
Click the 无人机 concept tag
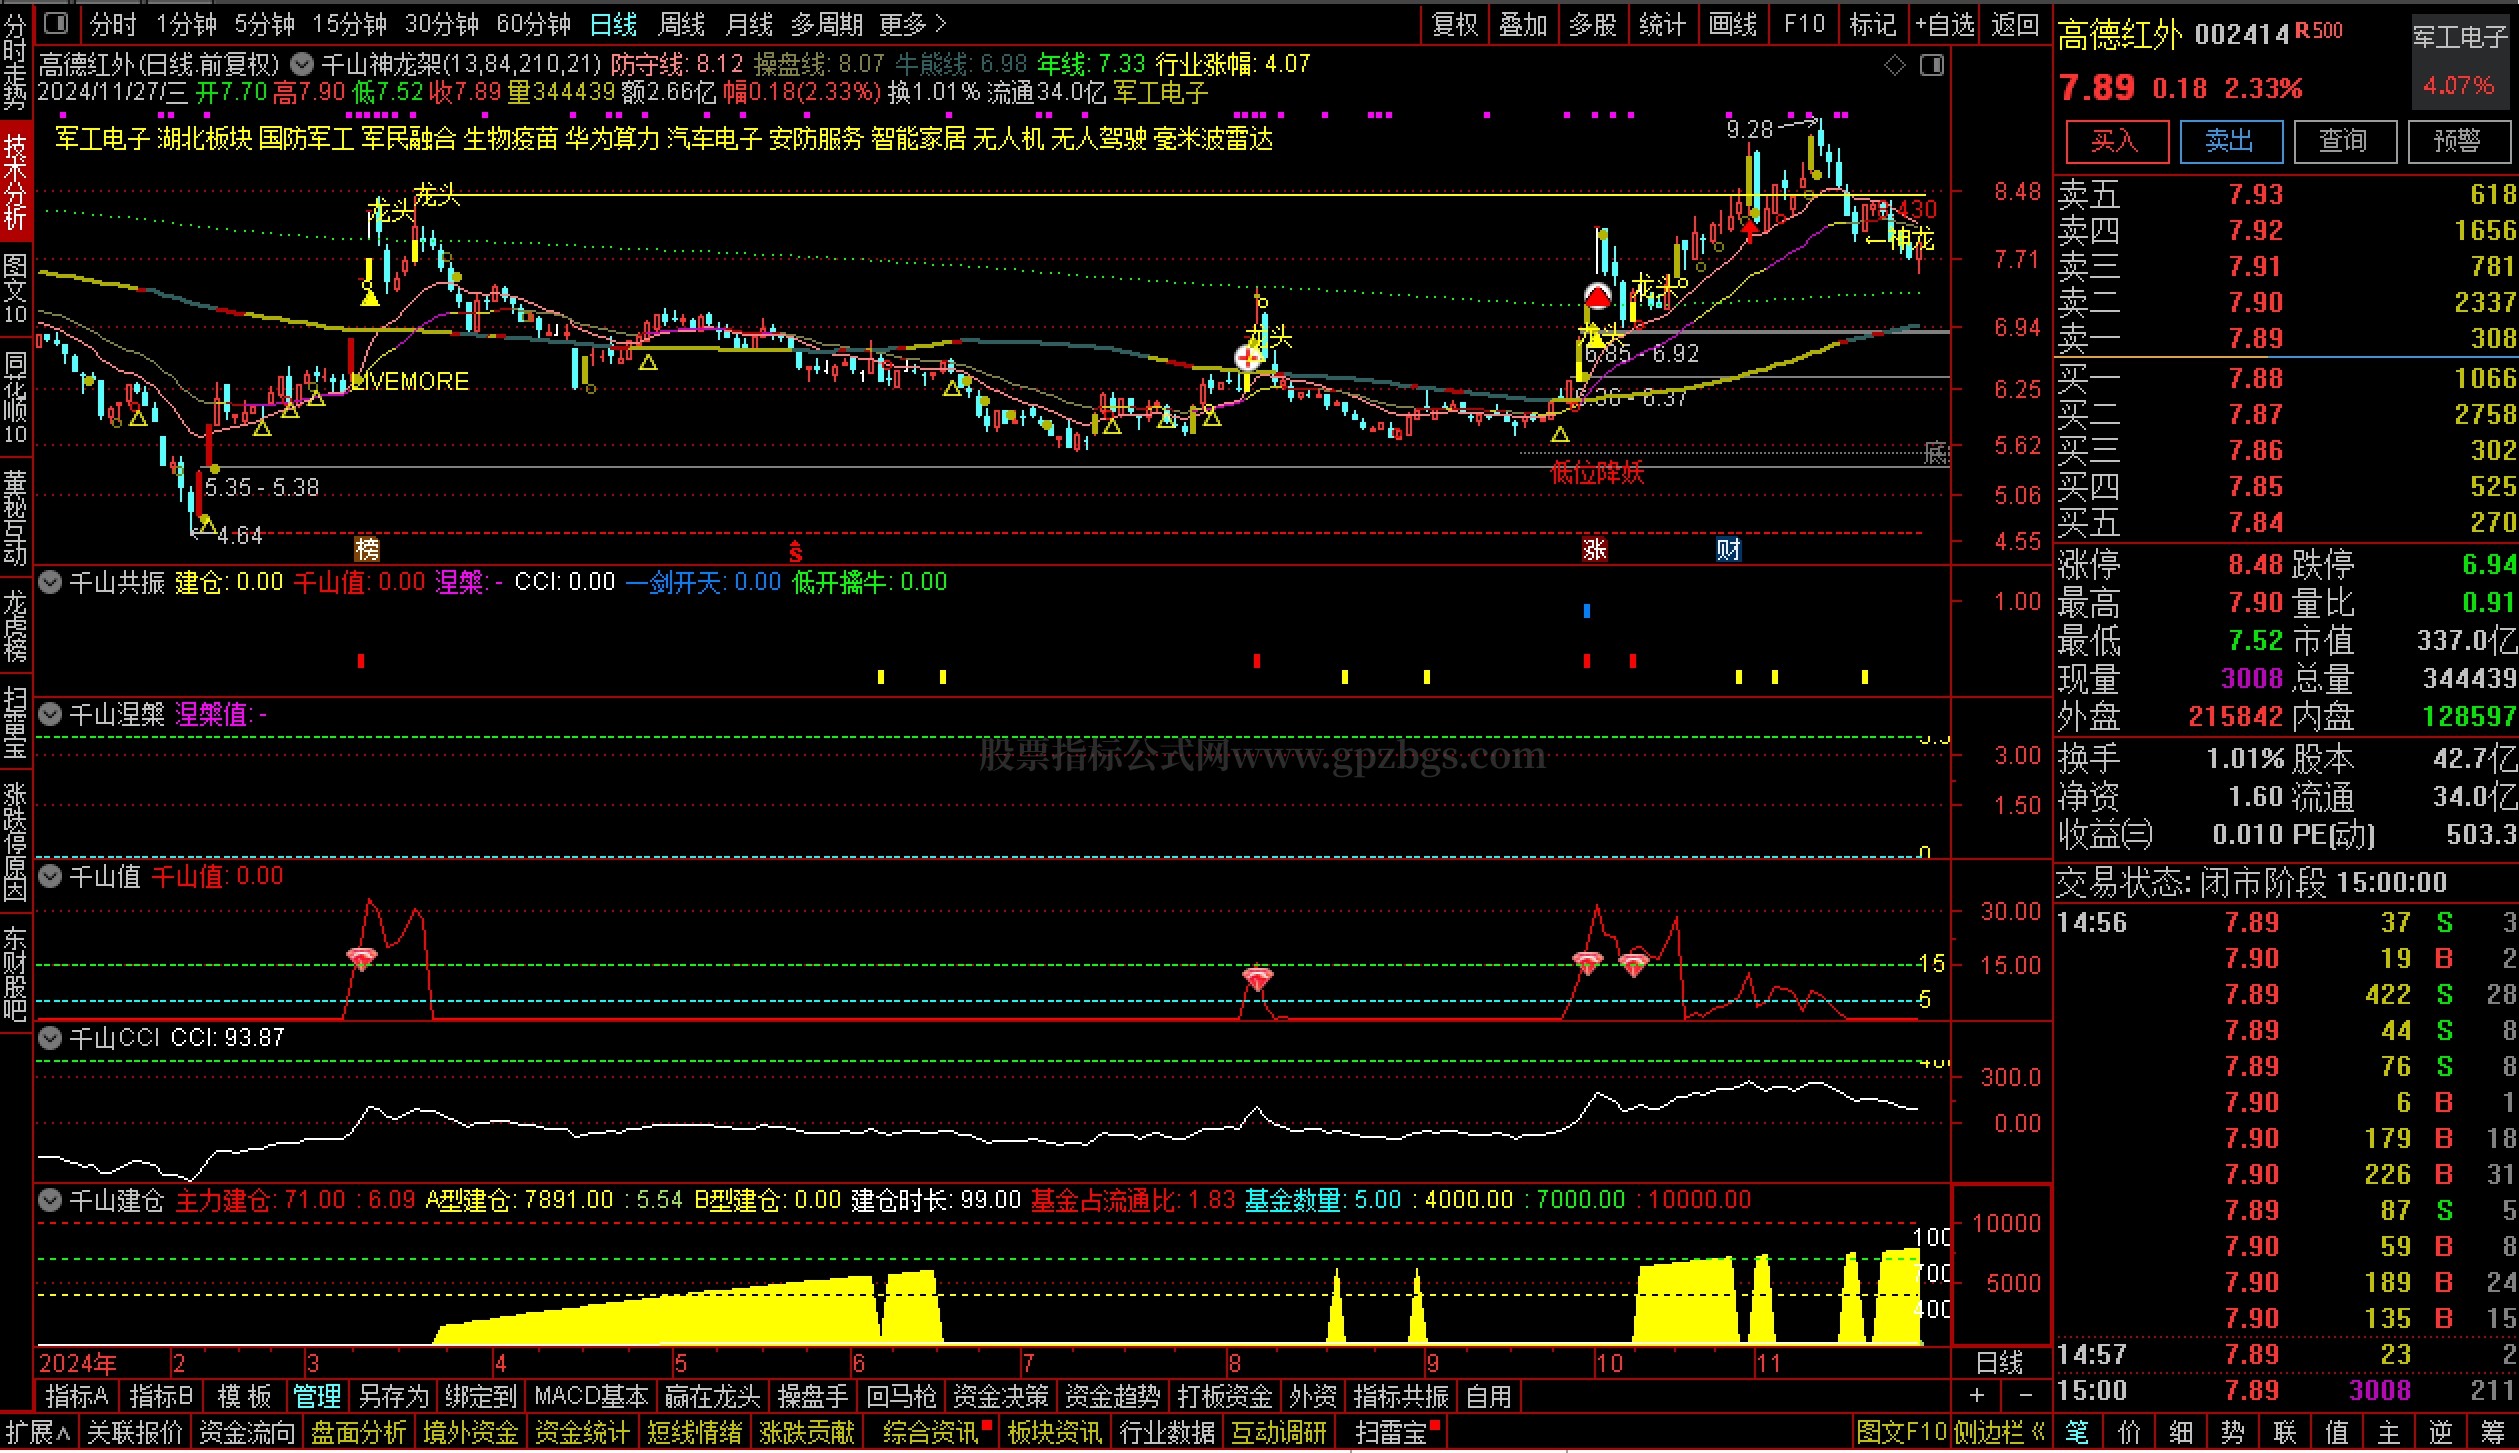point(1008,138)
